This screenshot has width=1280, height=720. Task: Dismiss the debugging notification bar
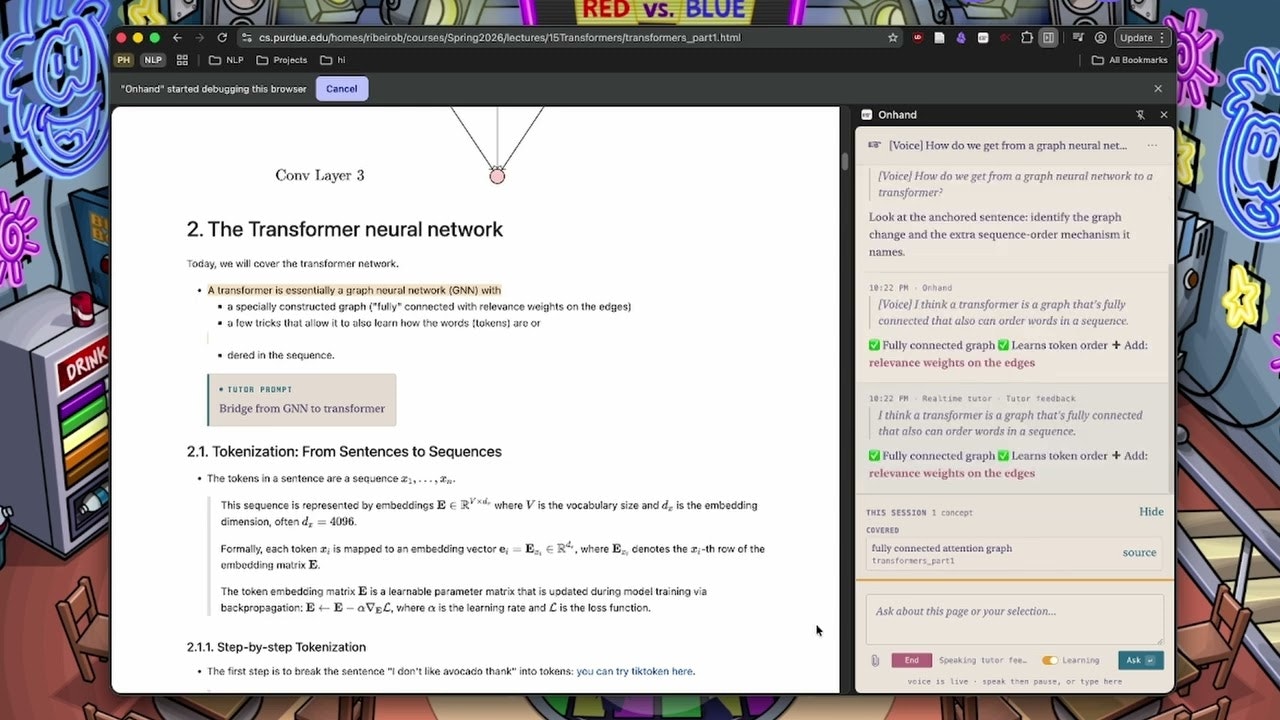[x=1158, y=88]
